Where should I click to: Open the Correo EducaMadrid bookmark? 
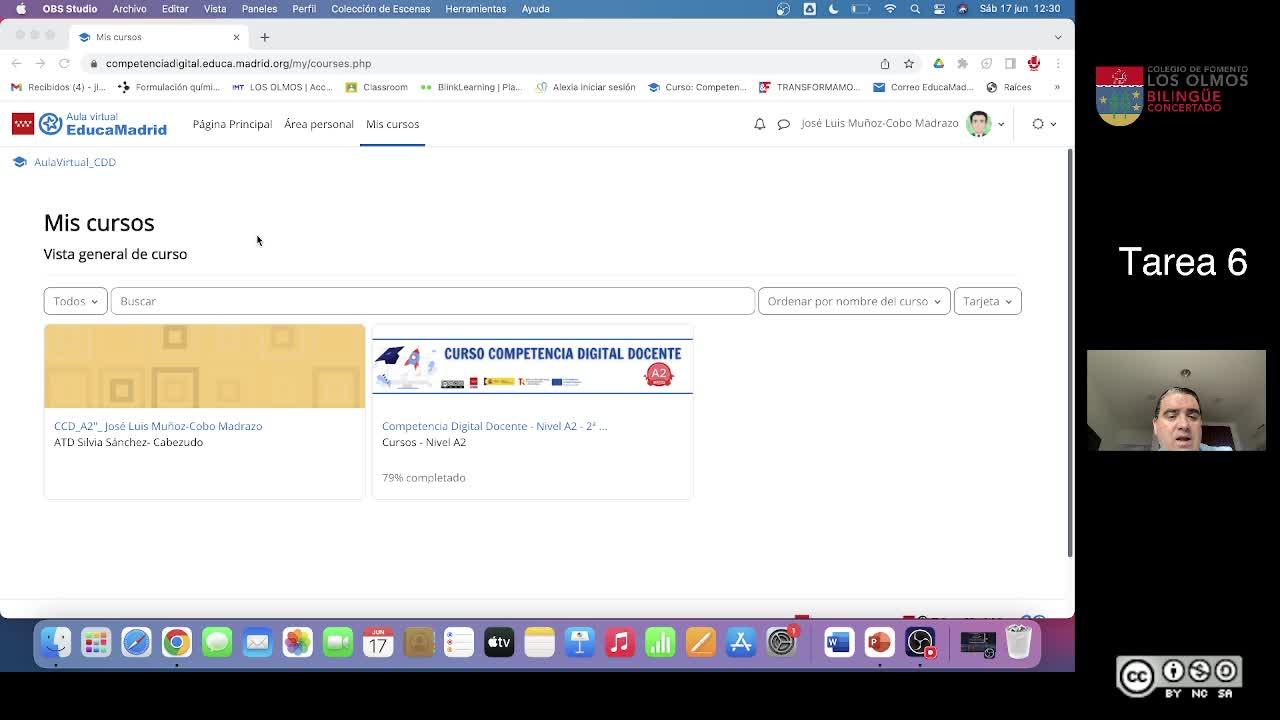pyautogui.click(x=924, y=87)
